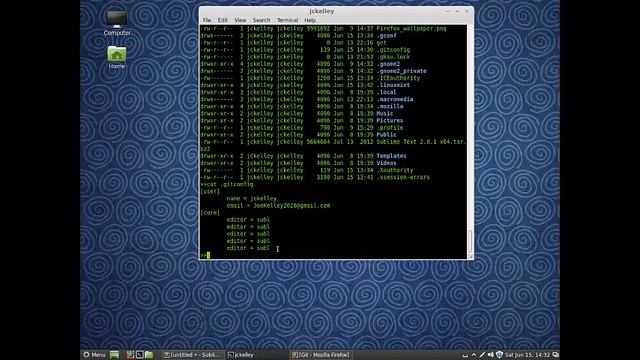This screenshot has height=360, width=640.
Task: Click the email line with JoeKelley2020@gmail.com
Action: 278,205
